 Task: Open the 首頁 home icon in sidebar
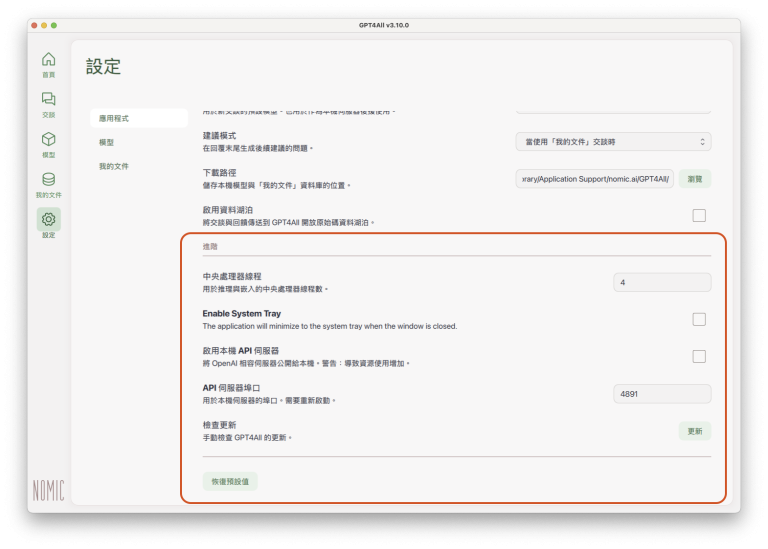pyautogui.click(x=48, y=60)
